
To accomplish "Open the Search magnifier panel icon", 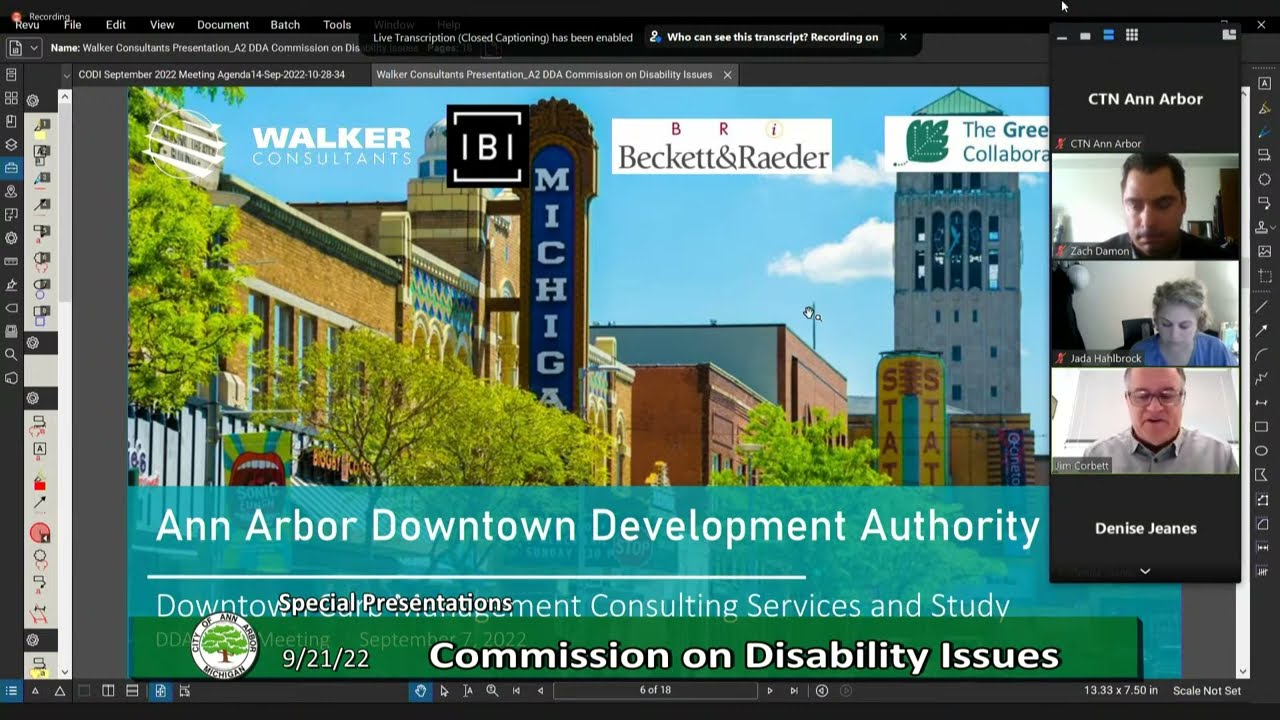I will (x=11, y=354).
